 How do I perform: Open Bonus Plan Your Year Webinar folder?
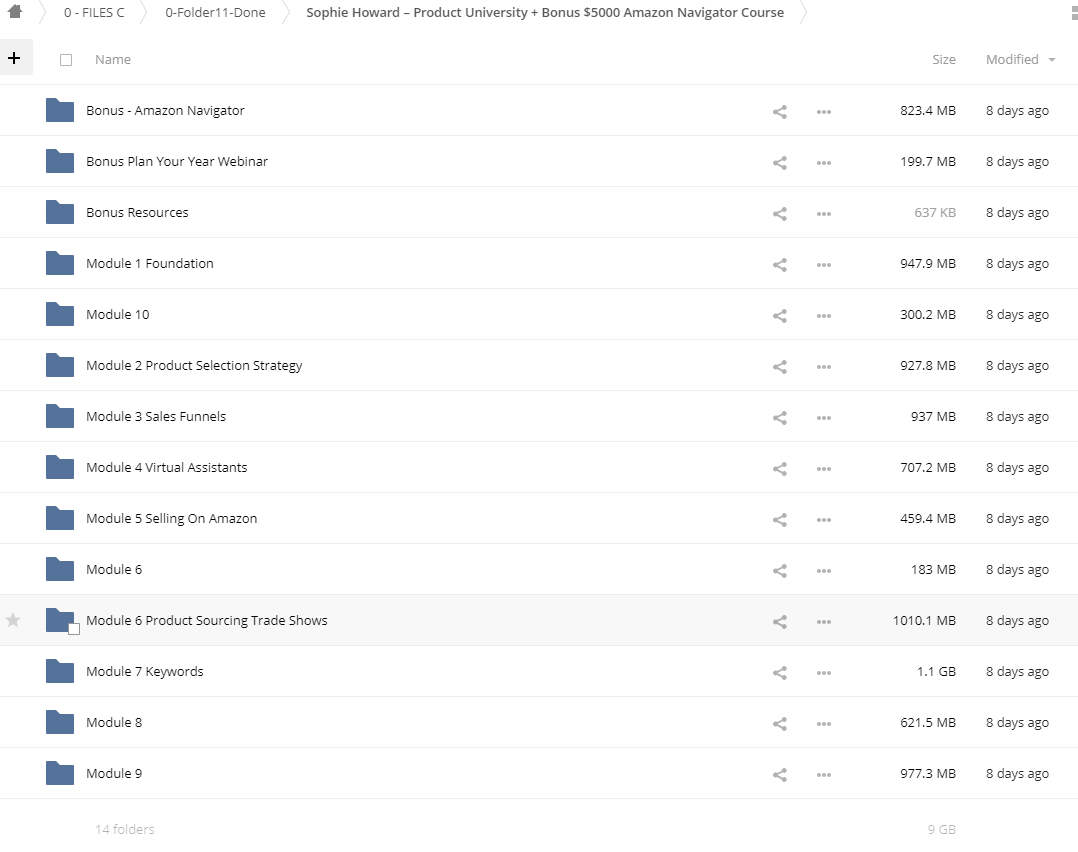coord(177,162)
